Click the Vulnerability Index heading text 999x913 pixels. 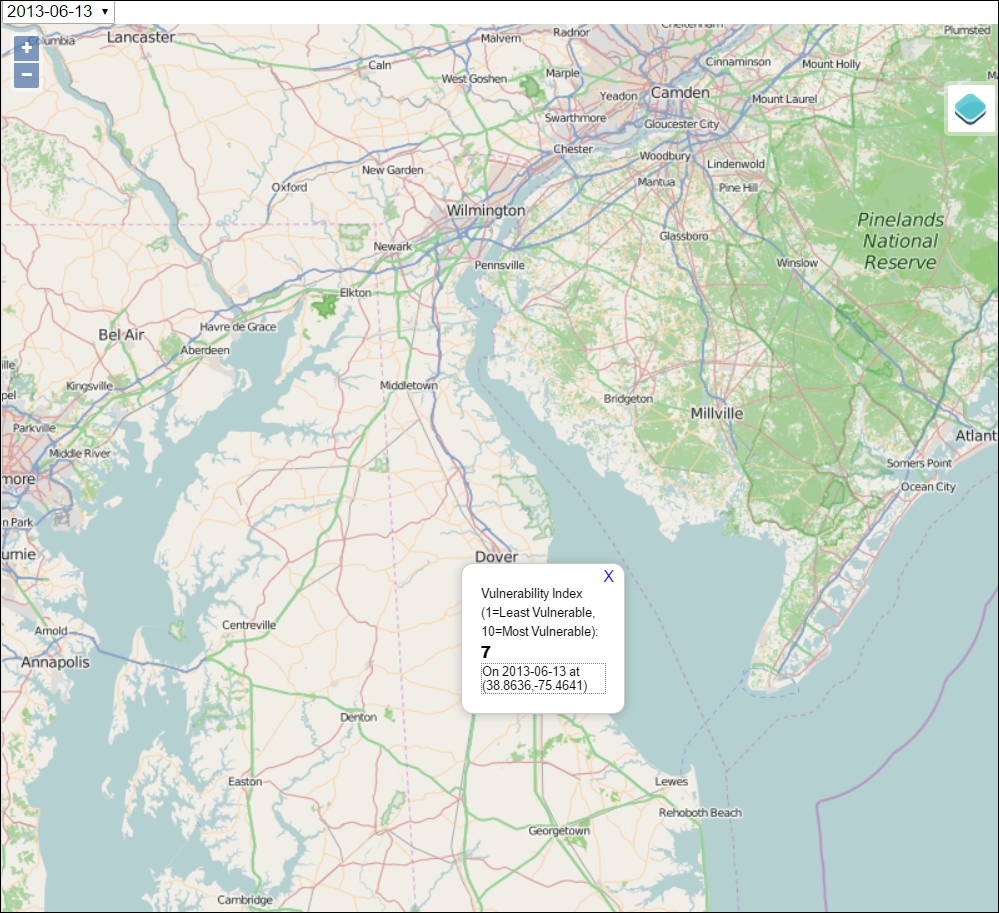(x=531, y=594)
